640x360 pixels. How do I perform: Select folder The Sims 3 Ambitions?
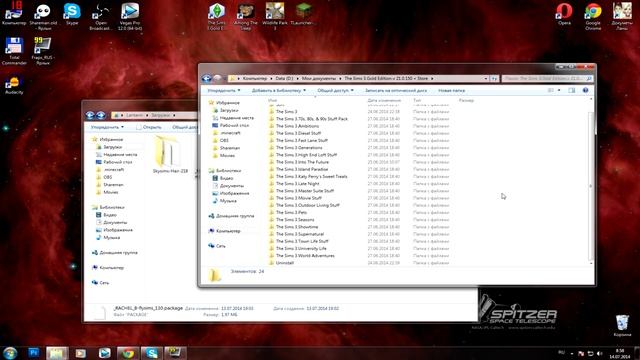[297, 126]
